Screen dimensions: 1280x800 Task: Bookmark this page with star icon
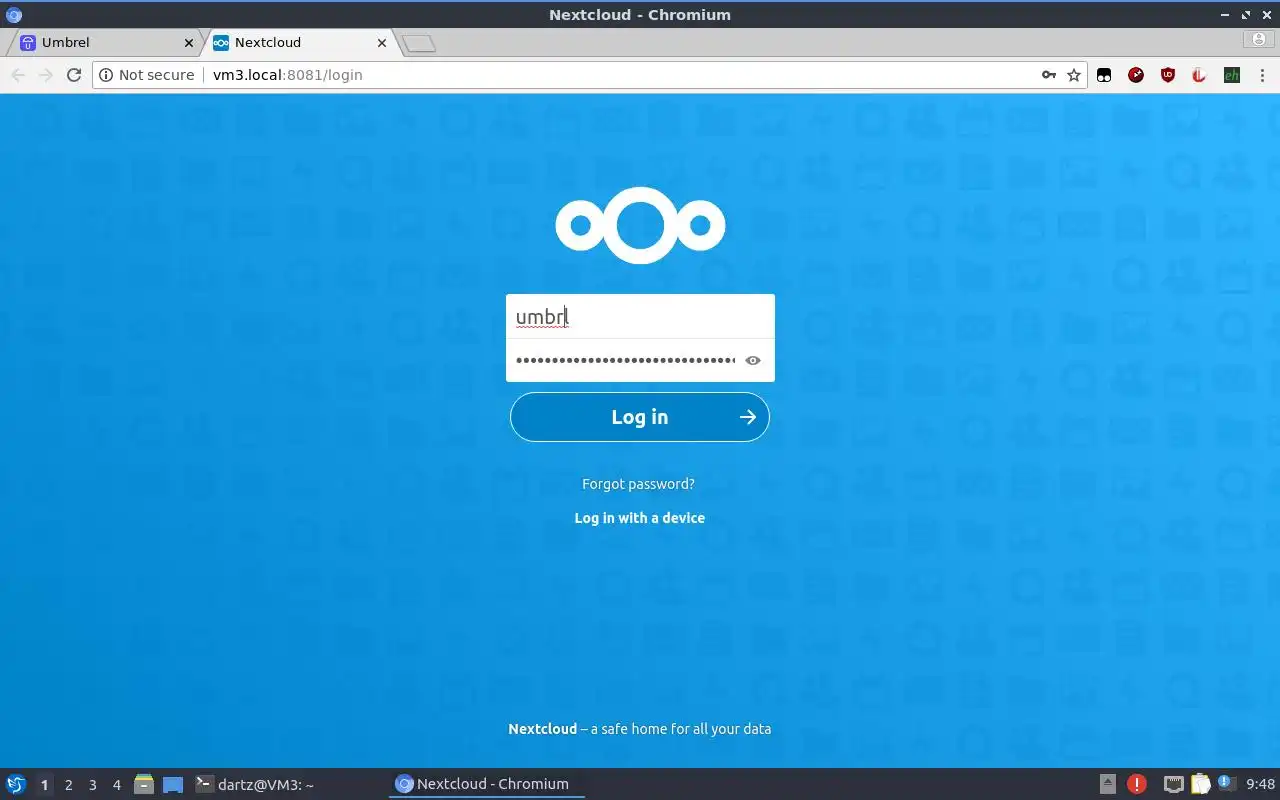1074,75
